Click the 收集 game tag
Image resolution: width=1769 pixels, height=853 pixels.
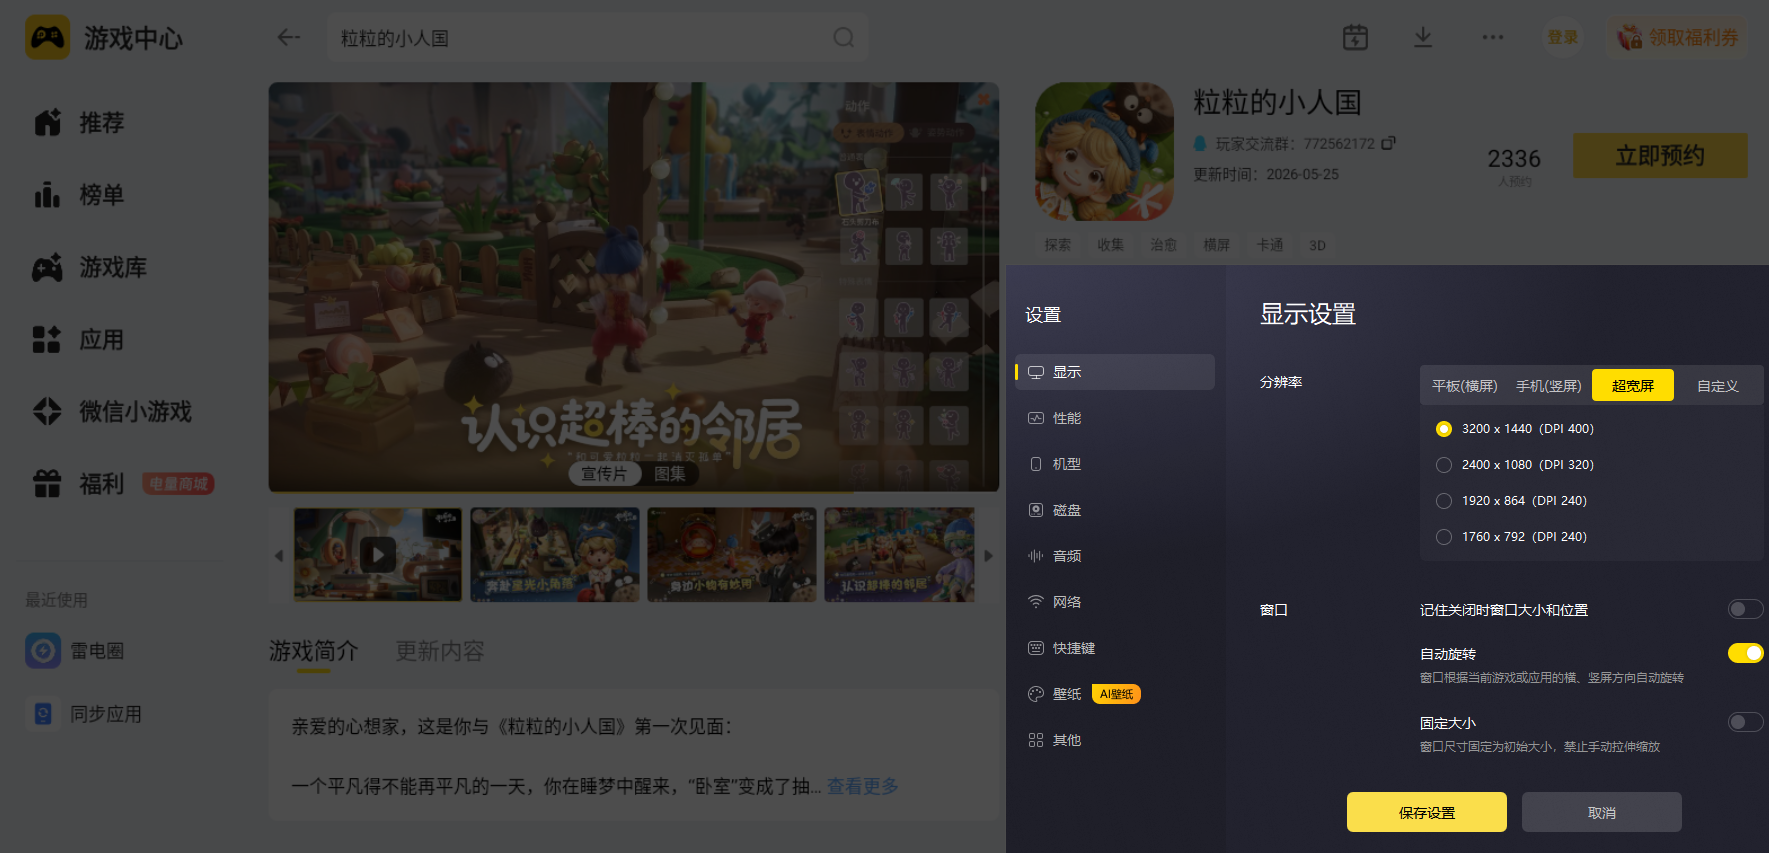point(1111,245)
